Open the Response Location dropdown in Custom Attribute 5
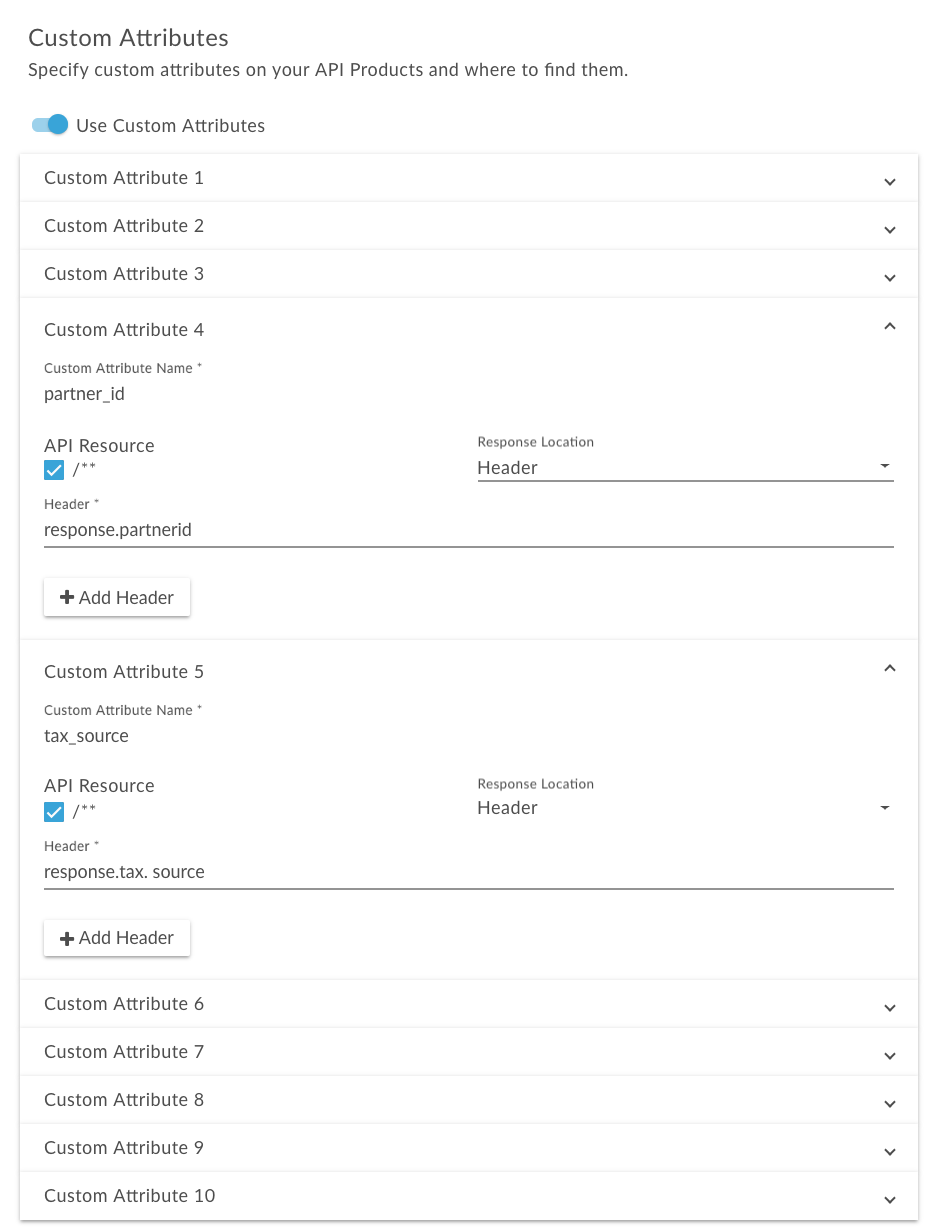The image size is (936, 1232). [684, 808]
